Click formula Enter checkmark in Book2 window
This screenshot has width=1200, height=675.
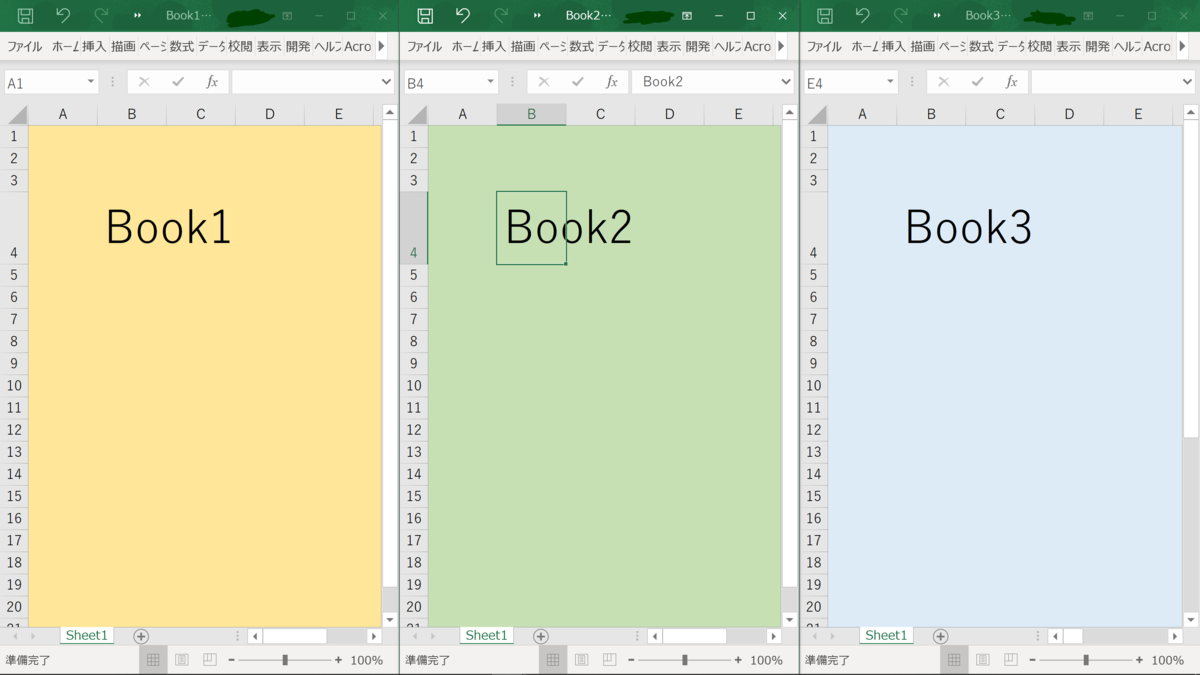point(578,82)
